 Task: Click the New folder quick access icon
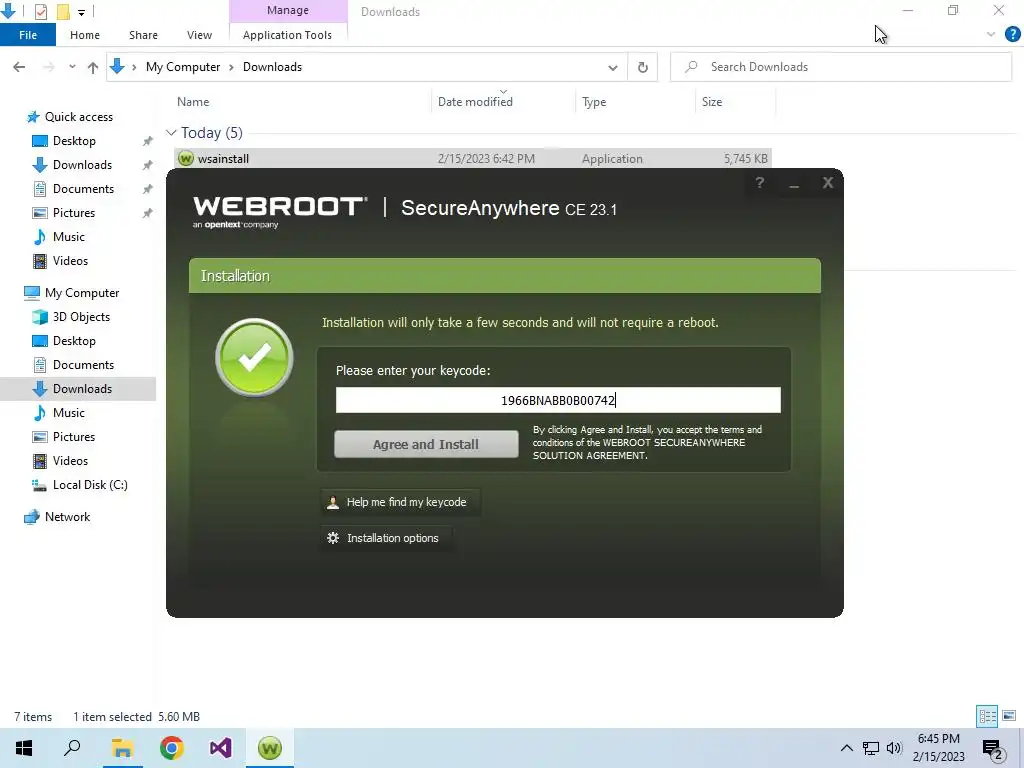[x=63, y=11]
